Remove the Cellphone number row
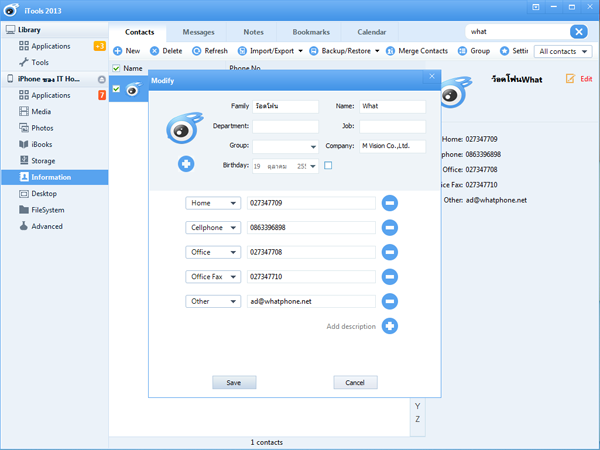This screenshot has width=600, height=450. 390,228
